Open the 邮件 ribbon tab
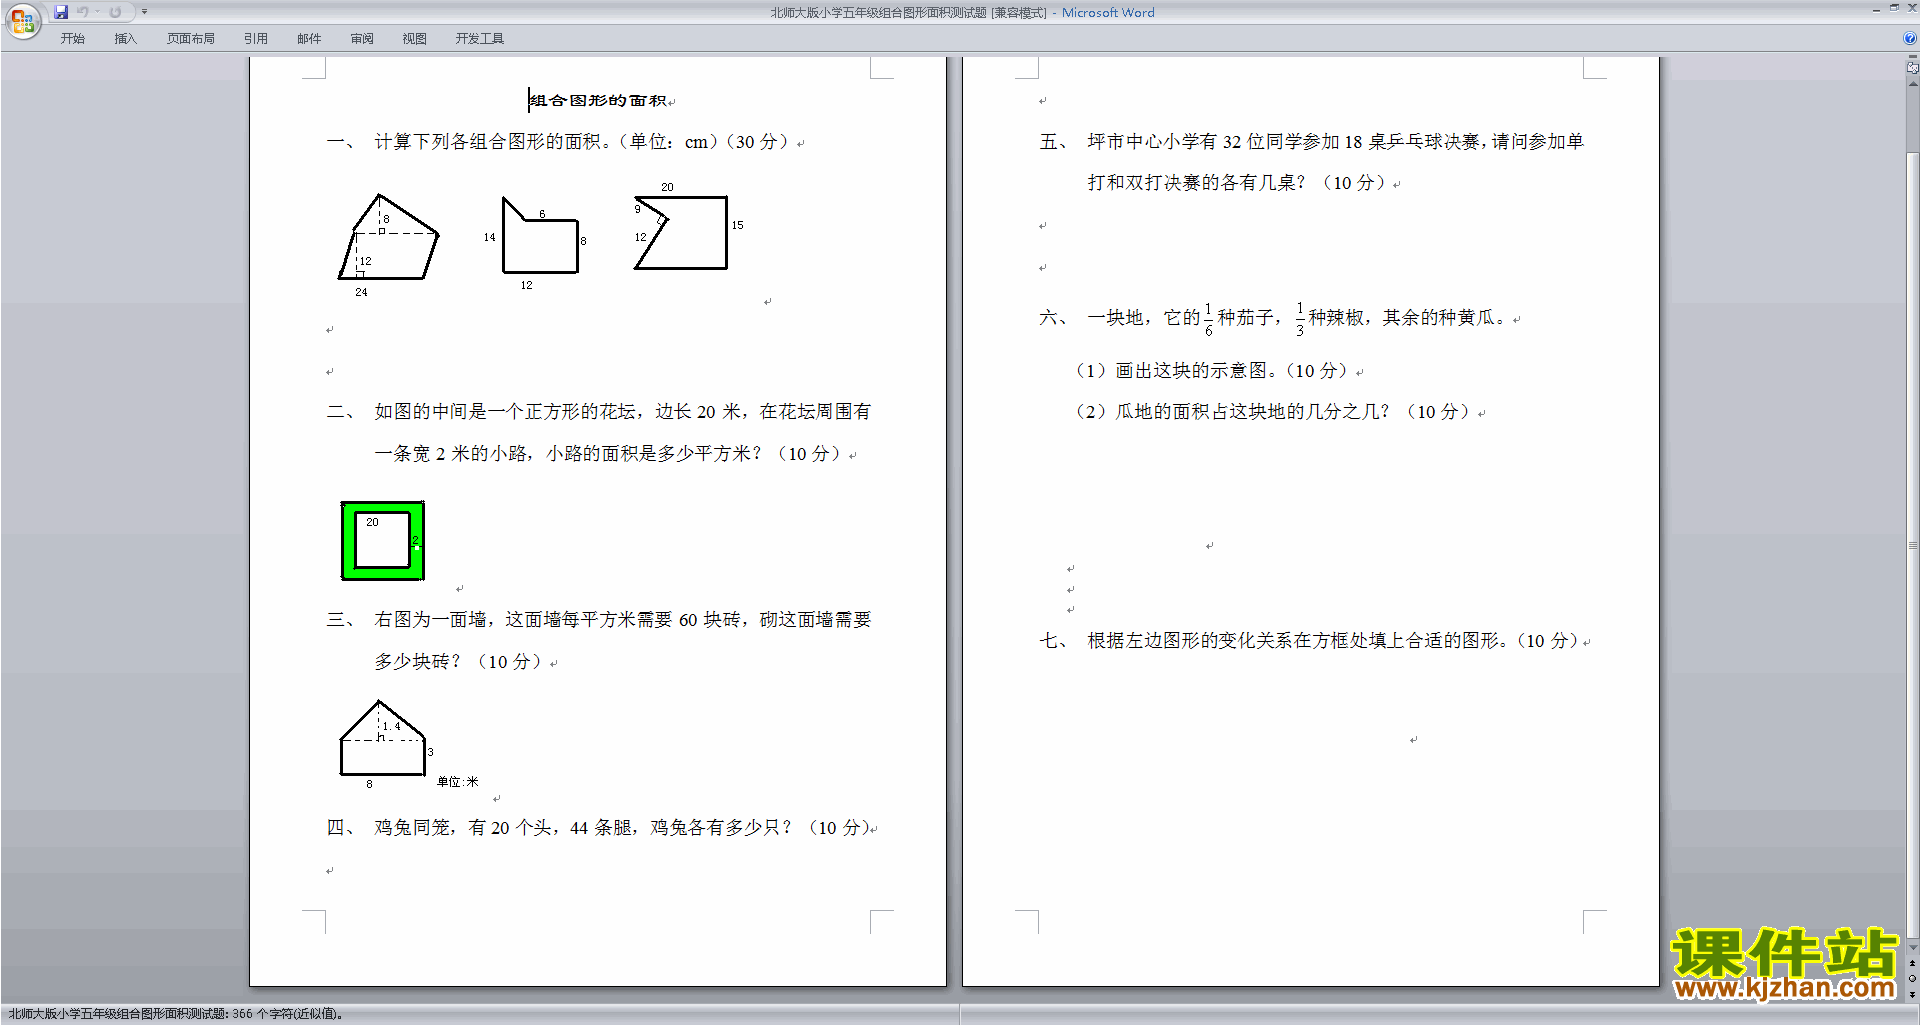The width and height of the screenshot is (1920, 1025). [x=309, y=39]
